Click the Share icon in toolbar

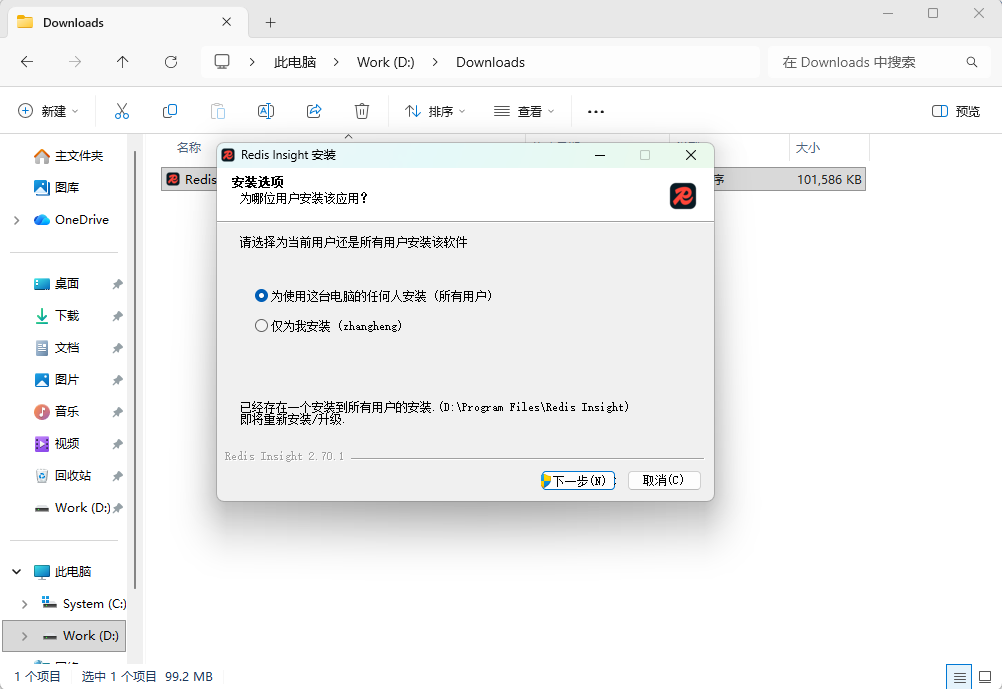click(314, 111)
